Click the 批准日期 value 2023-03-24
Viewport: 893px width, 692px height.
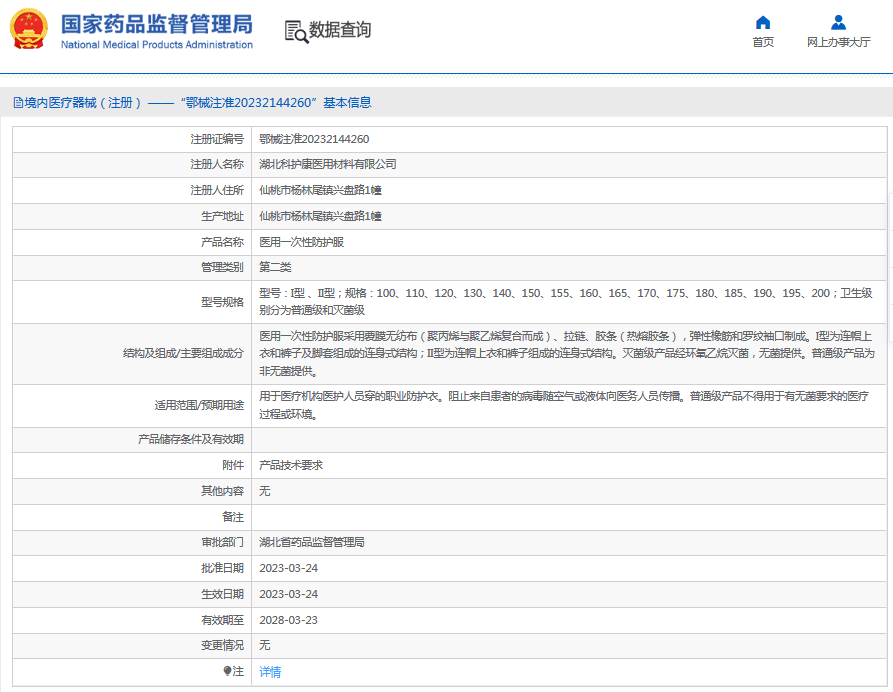[x=289, y=568]
